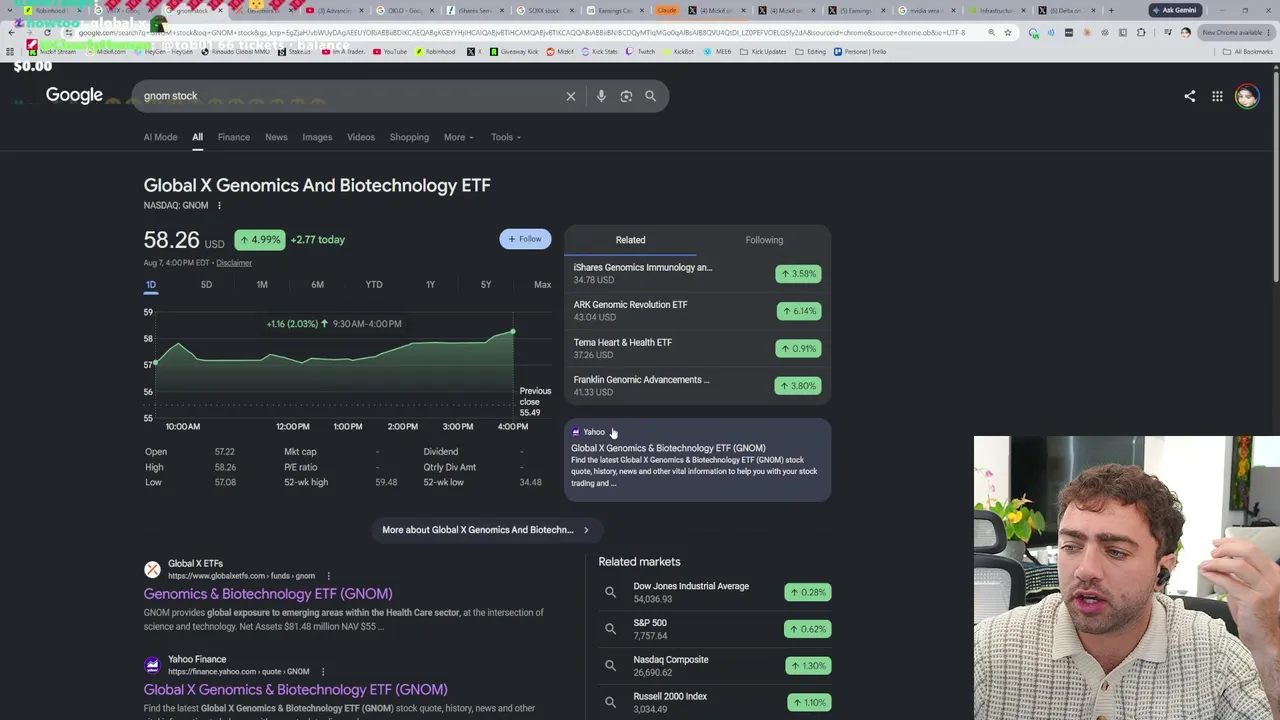Open options for the Global X ETFs result
This screenshot has width=1280, height=720.
328,576
